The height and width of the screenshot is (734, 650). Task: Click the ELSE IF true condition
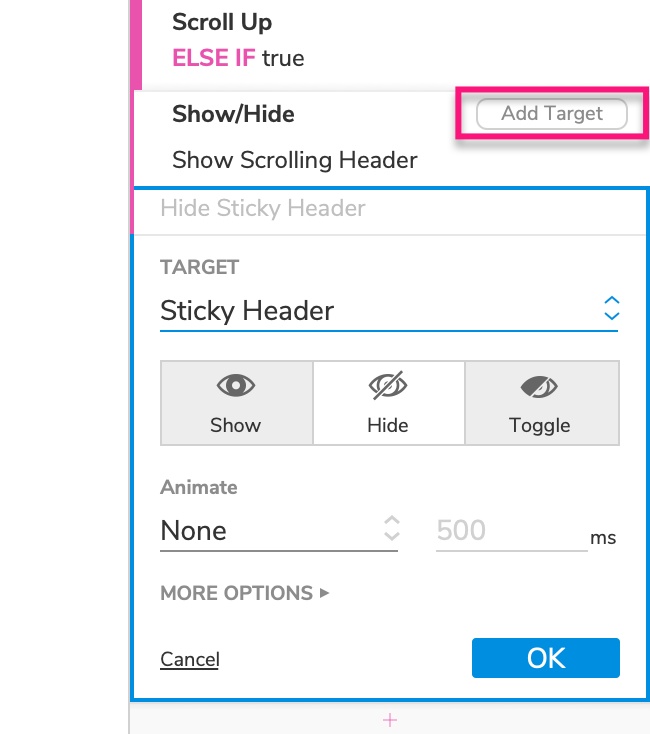[x=238, y=58]
